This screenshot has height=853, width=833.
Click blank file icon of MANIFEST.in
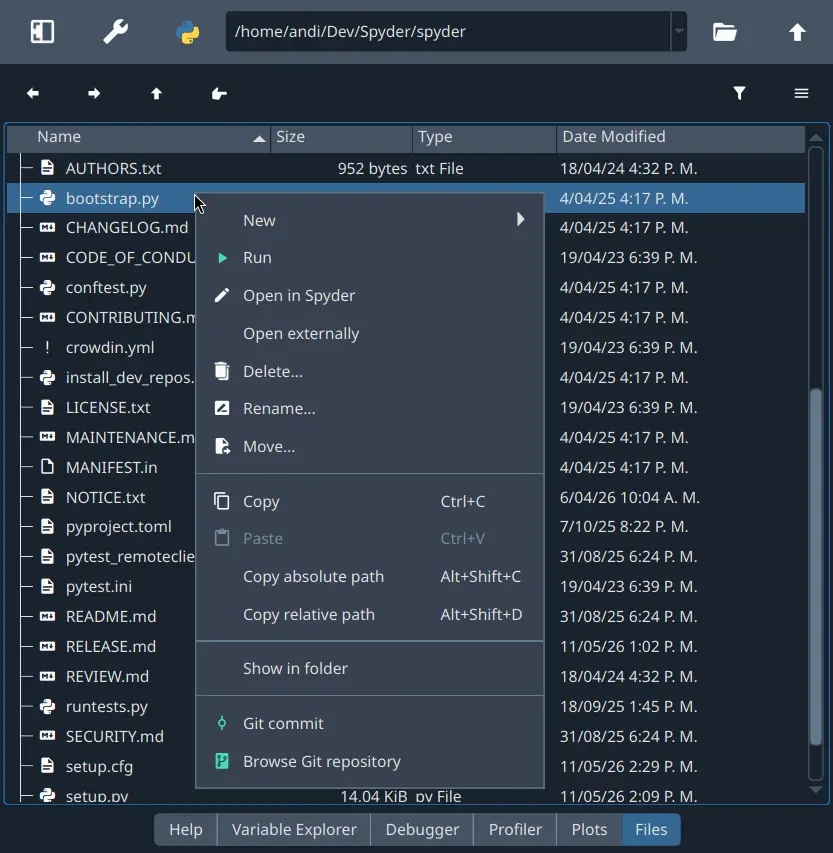click(x=47, y=467)
